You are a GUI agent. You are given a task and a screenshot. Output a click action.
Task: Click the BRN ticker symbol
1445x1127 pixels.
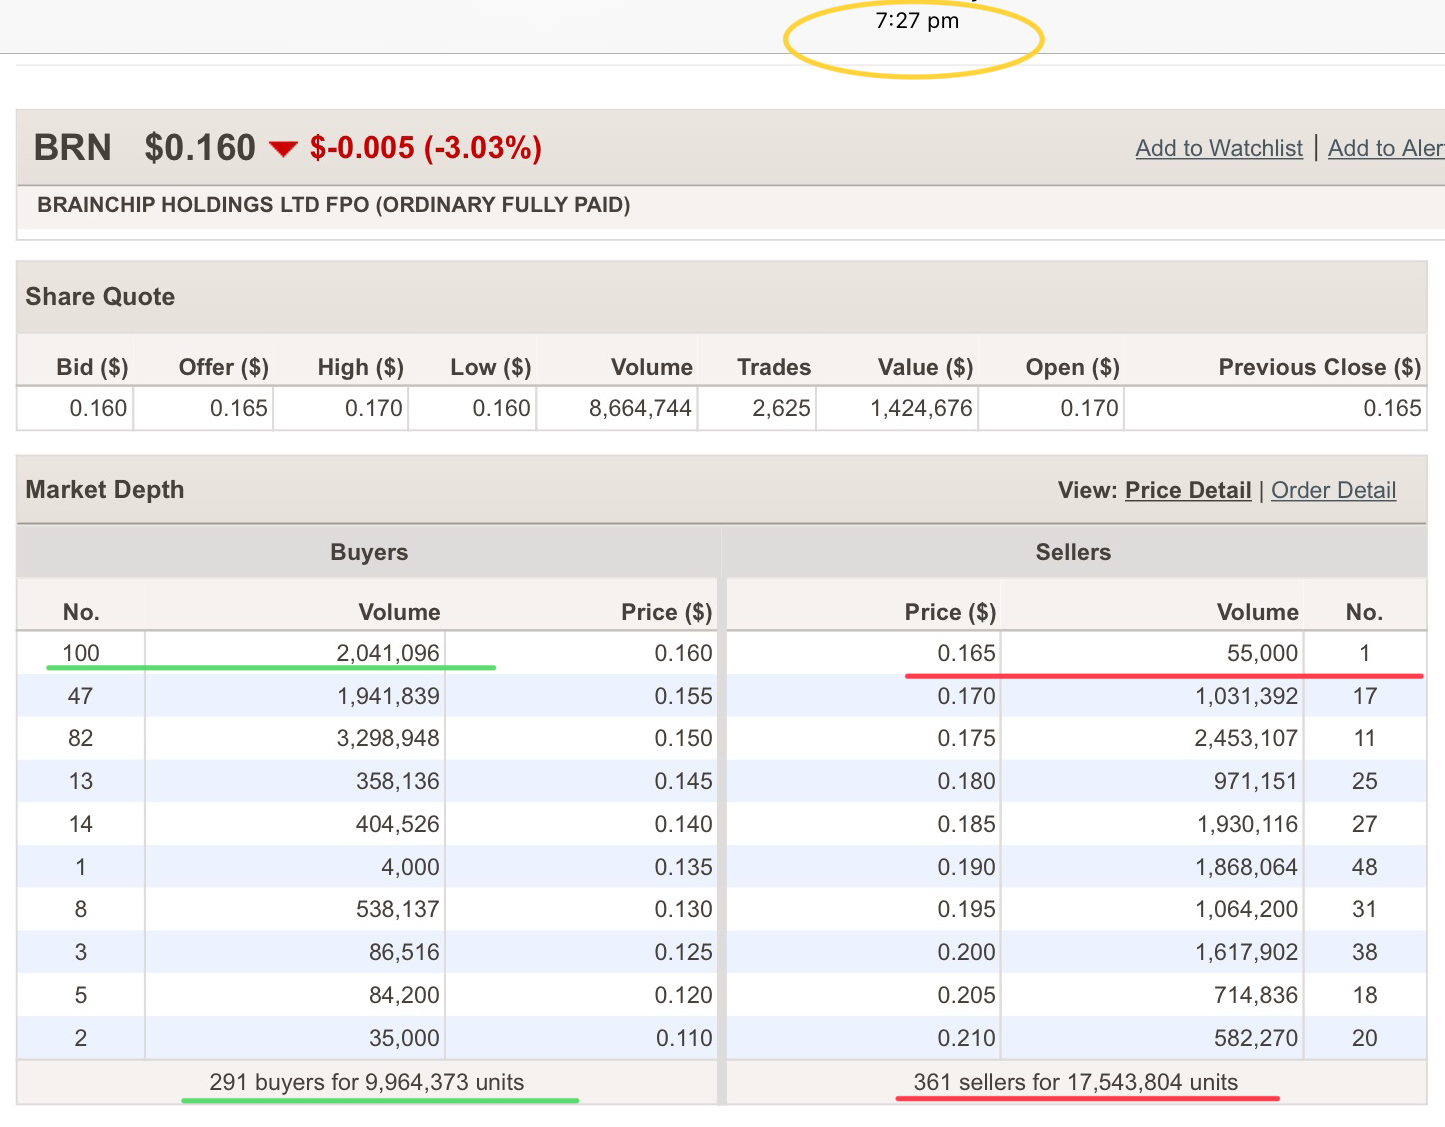tap(72, 148)
